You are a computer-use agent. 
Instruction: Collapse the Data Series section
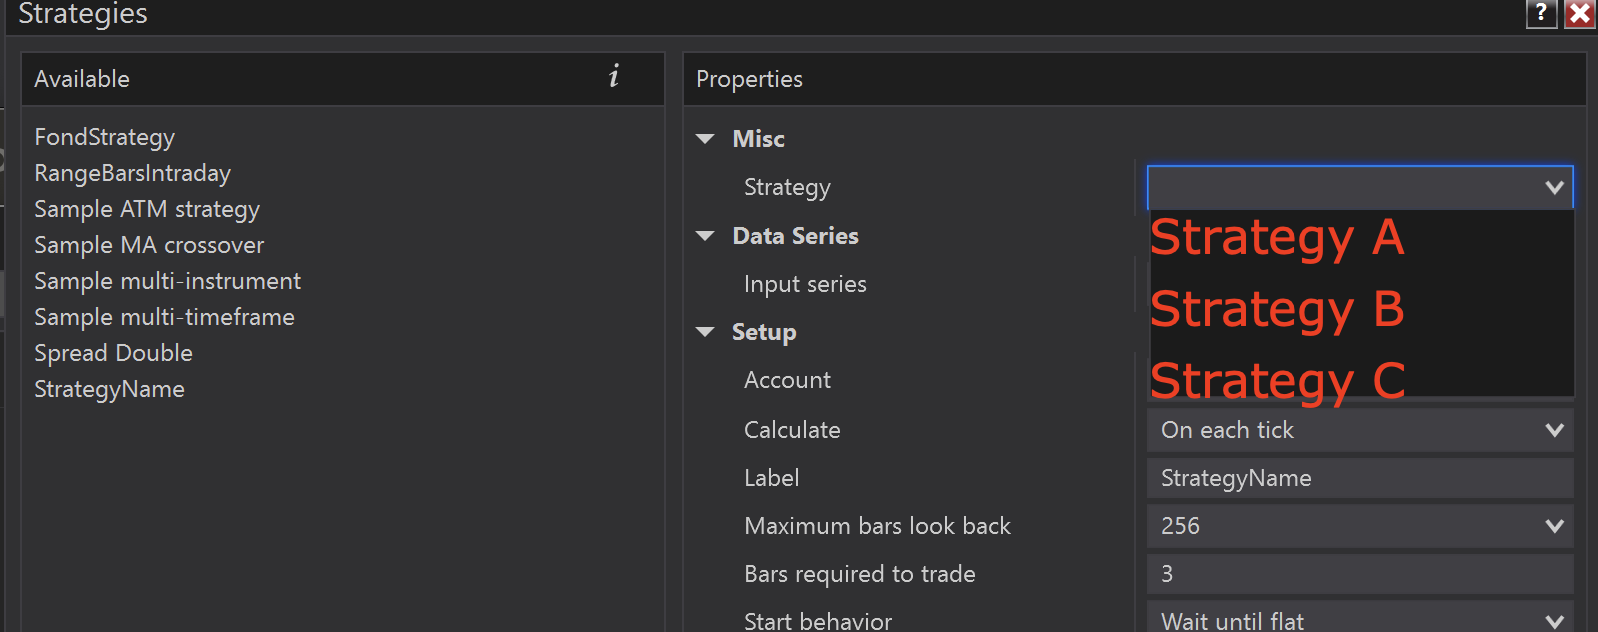point(706,236)
